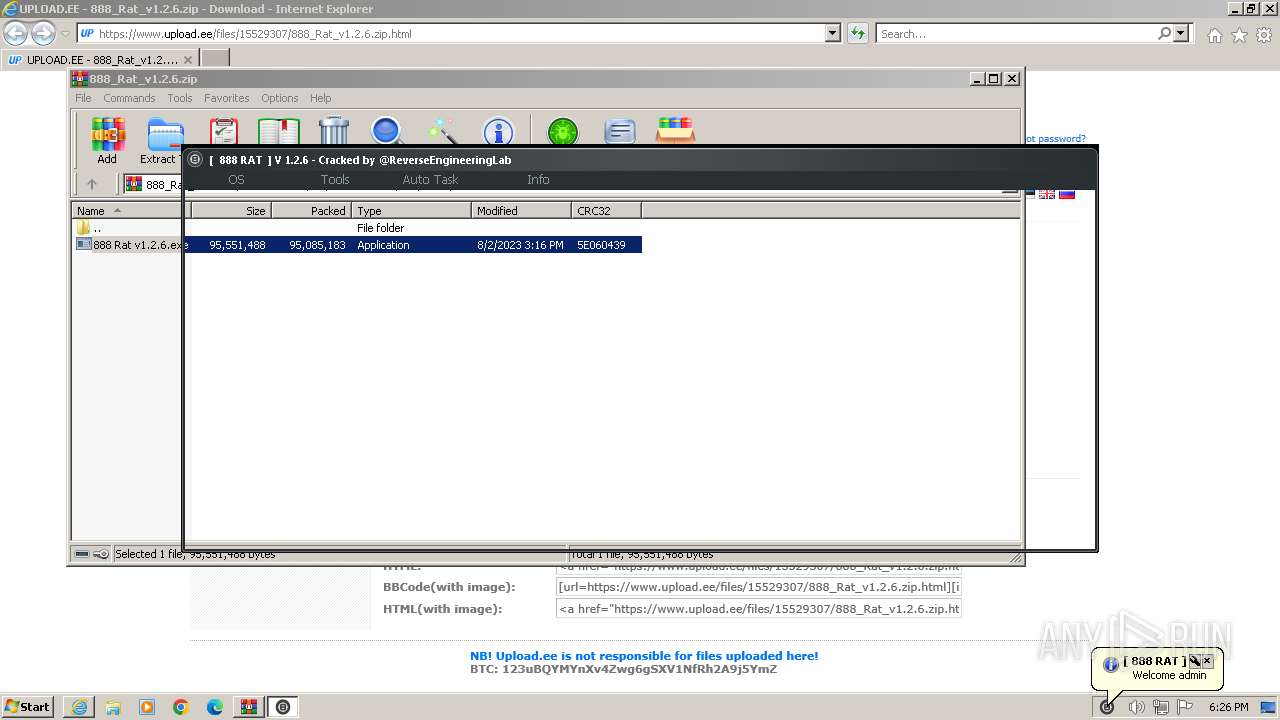Click the WinRAR status bar drive icon
This screenshot has width=1280, height=720.
[82, 554]
